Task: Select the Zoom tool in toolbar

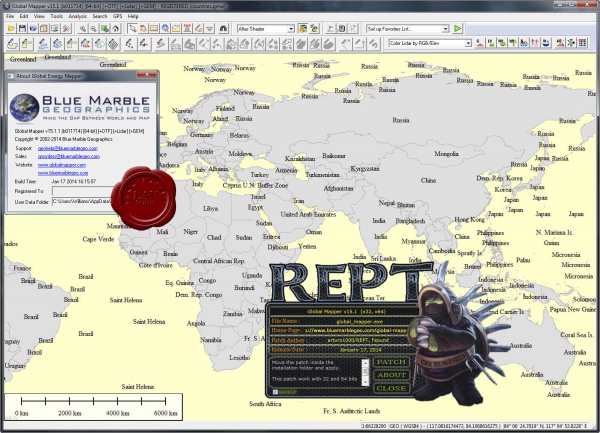Action: click(x=132, y=29)
